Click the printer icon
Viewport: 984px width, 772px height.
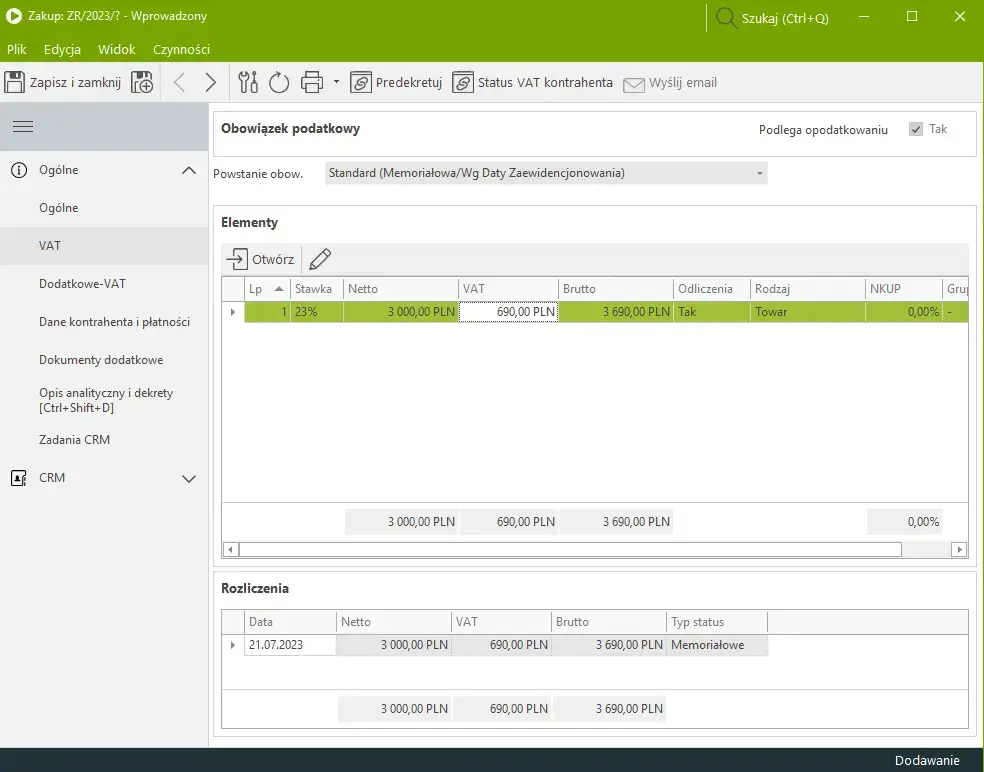point(312,83)
